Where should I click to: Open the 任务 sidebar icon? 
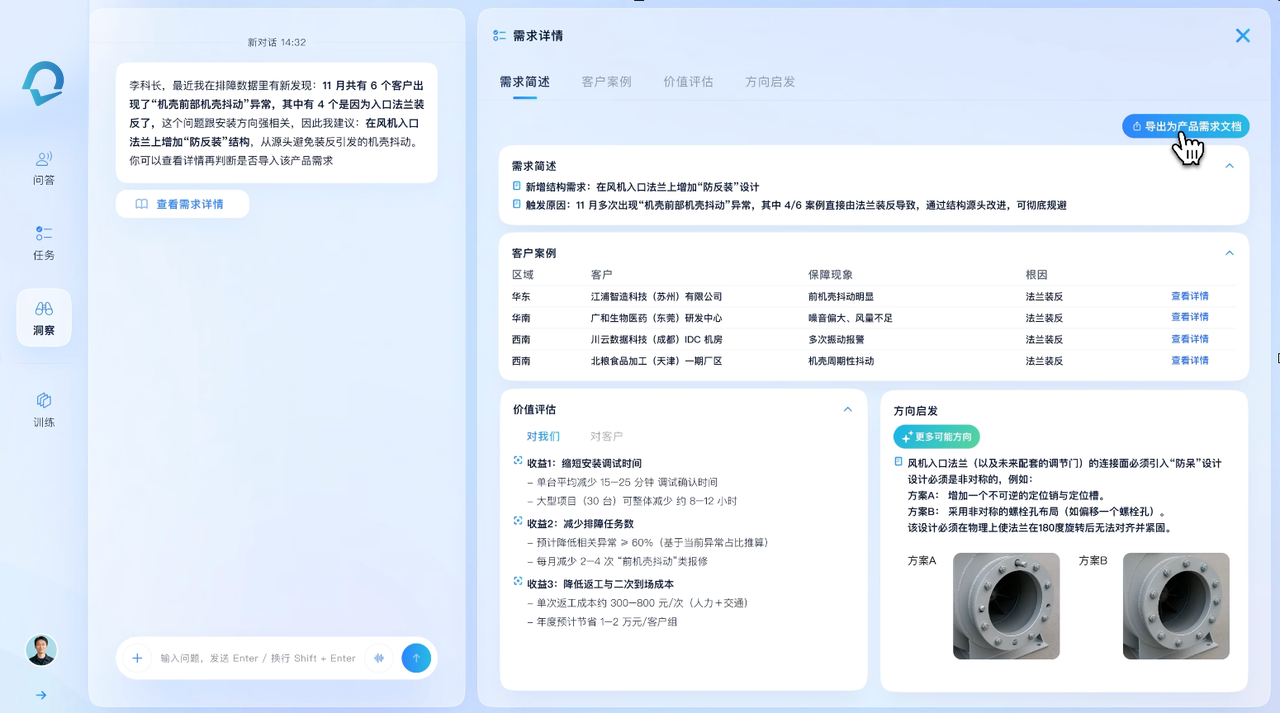click(44, 243)
